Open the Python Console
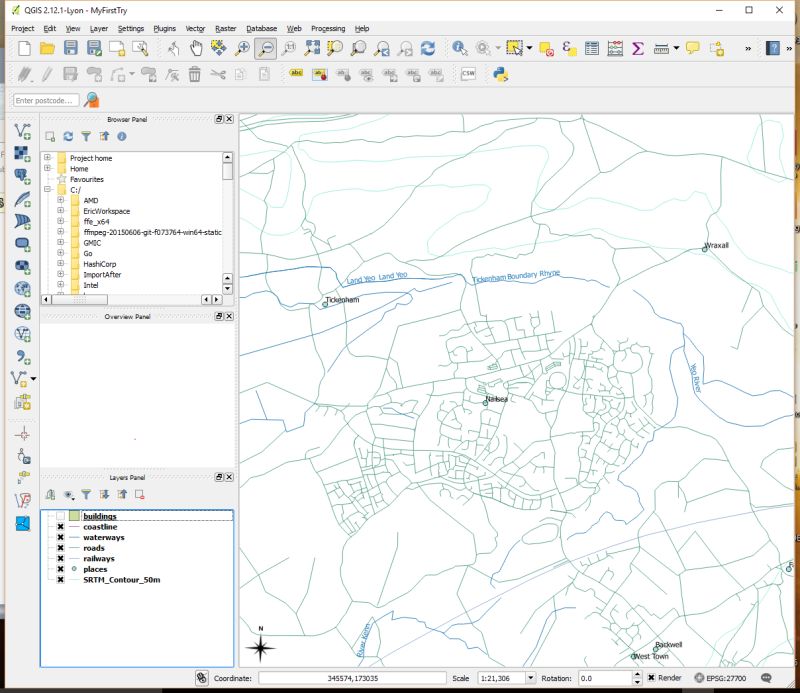 tap(499, 72)
